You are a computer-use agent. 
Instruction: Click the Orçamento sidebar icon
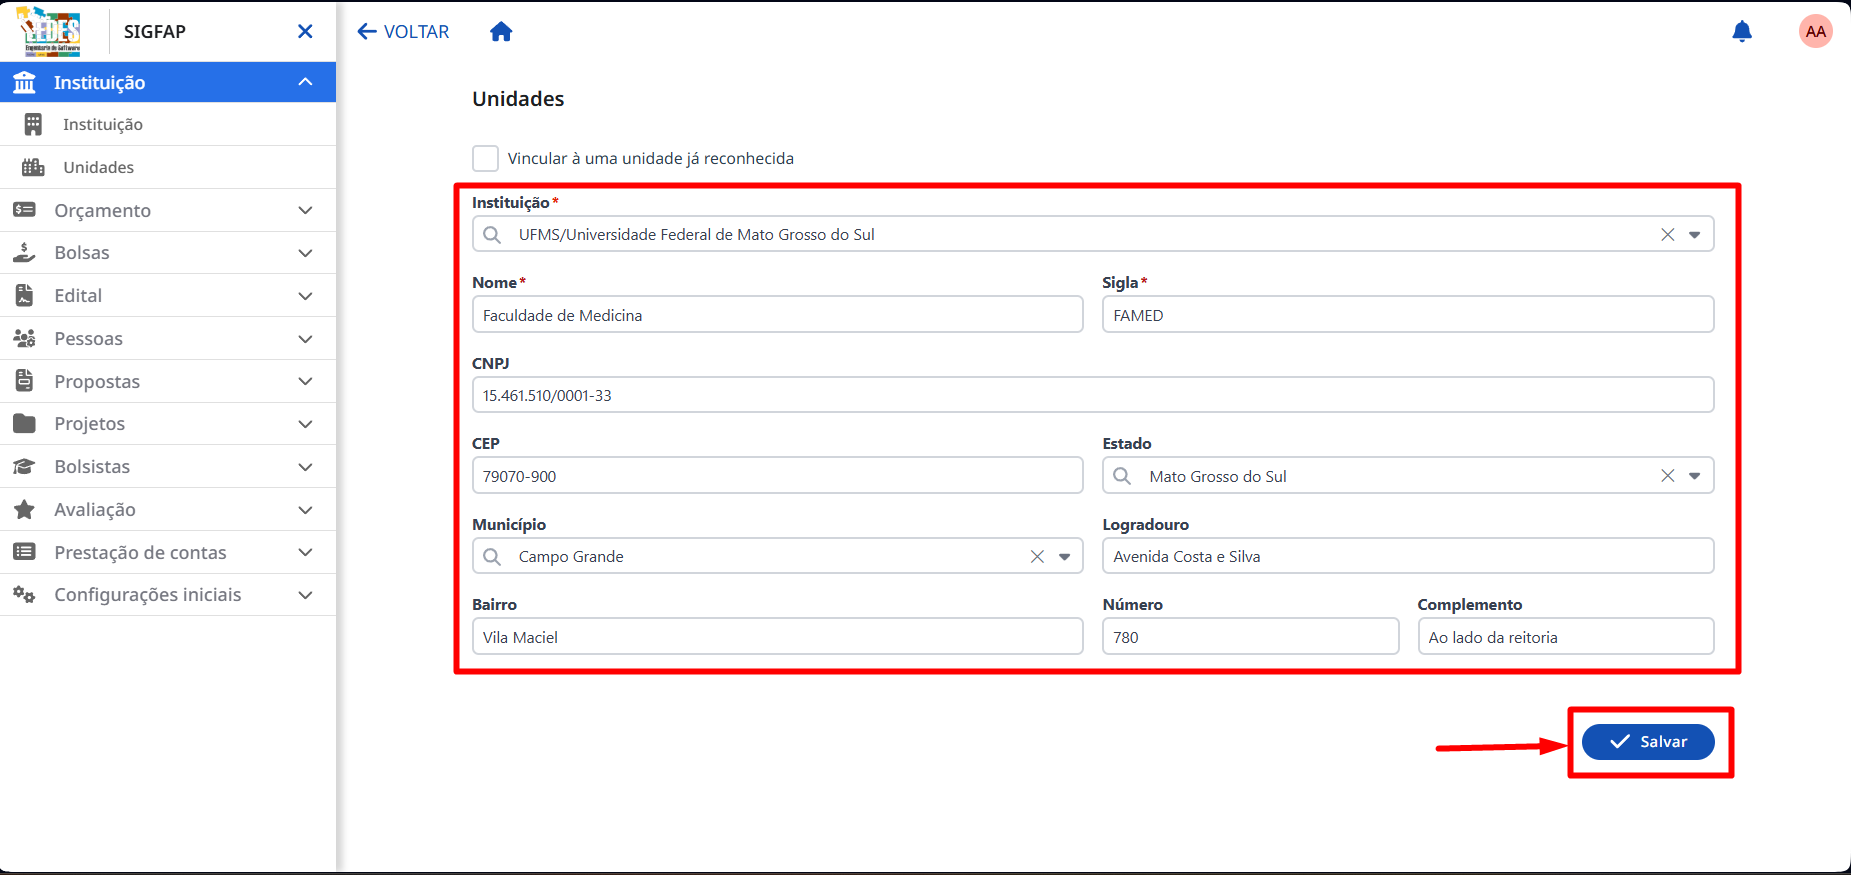point(25,210)
